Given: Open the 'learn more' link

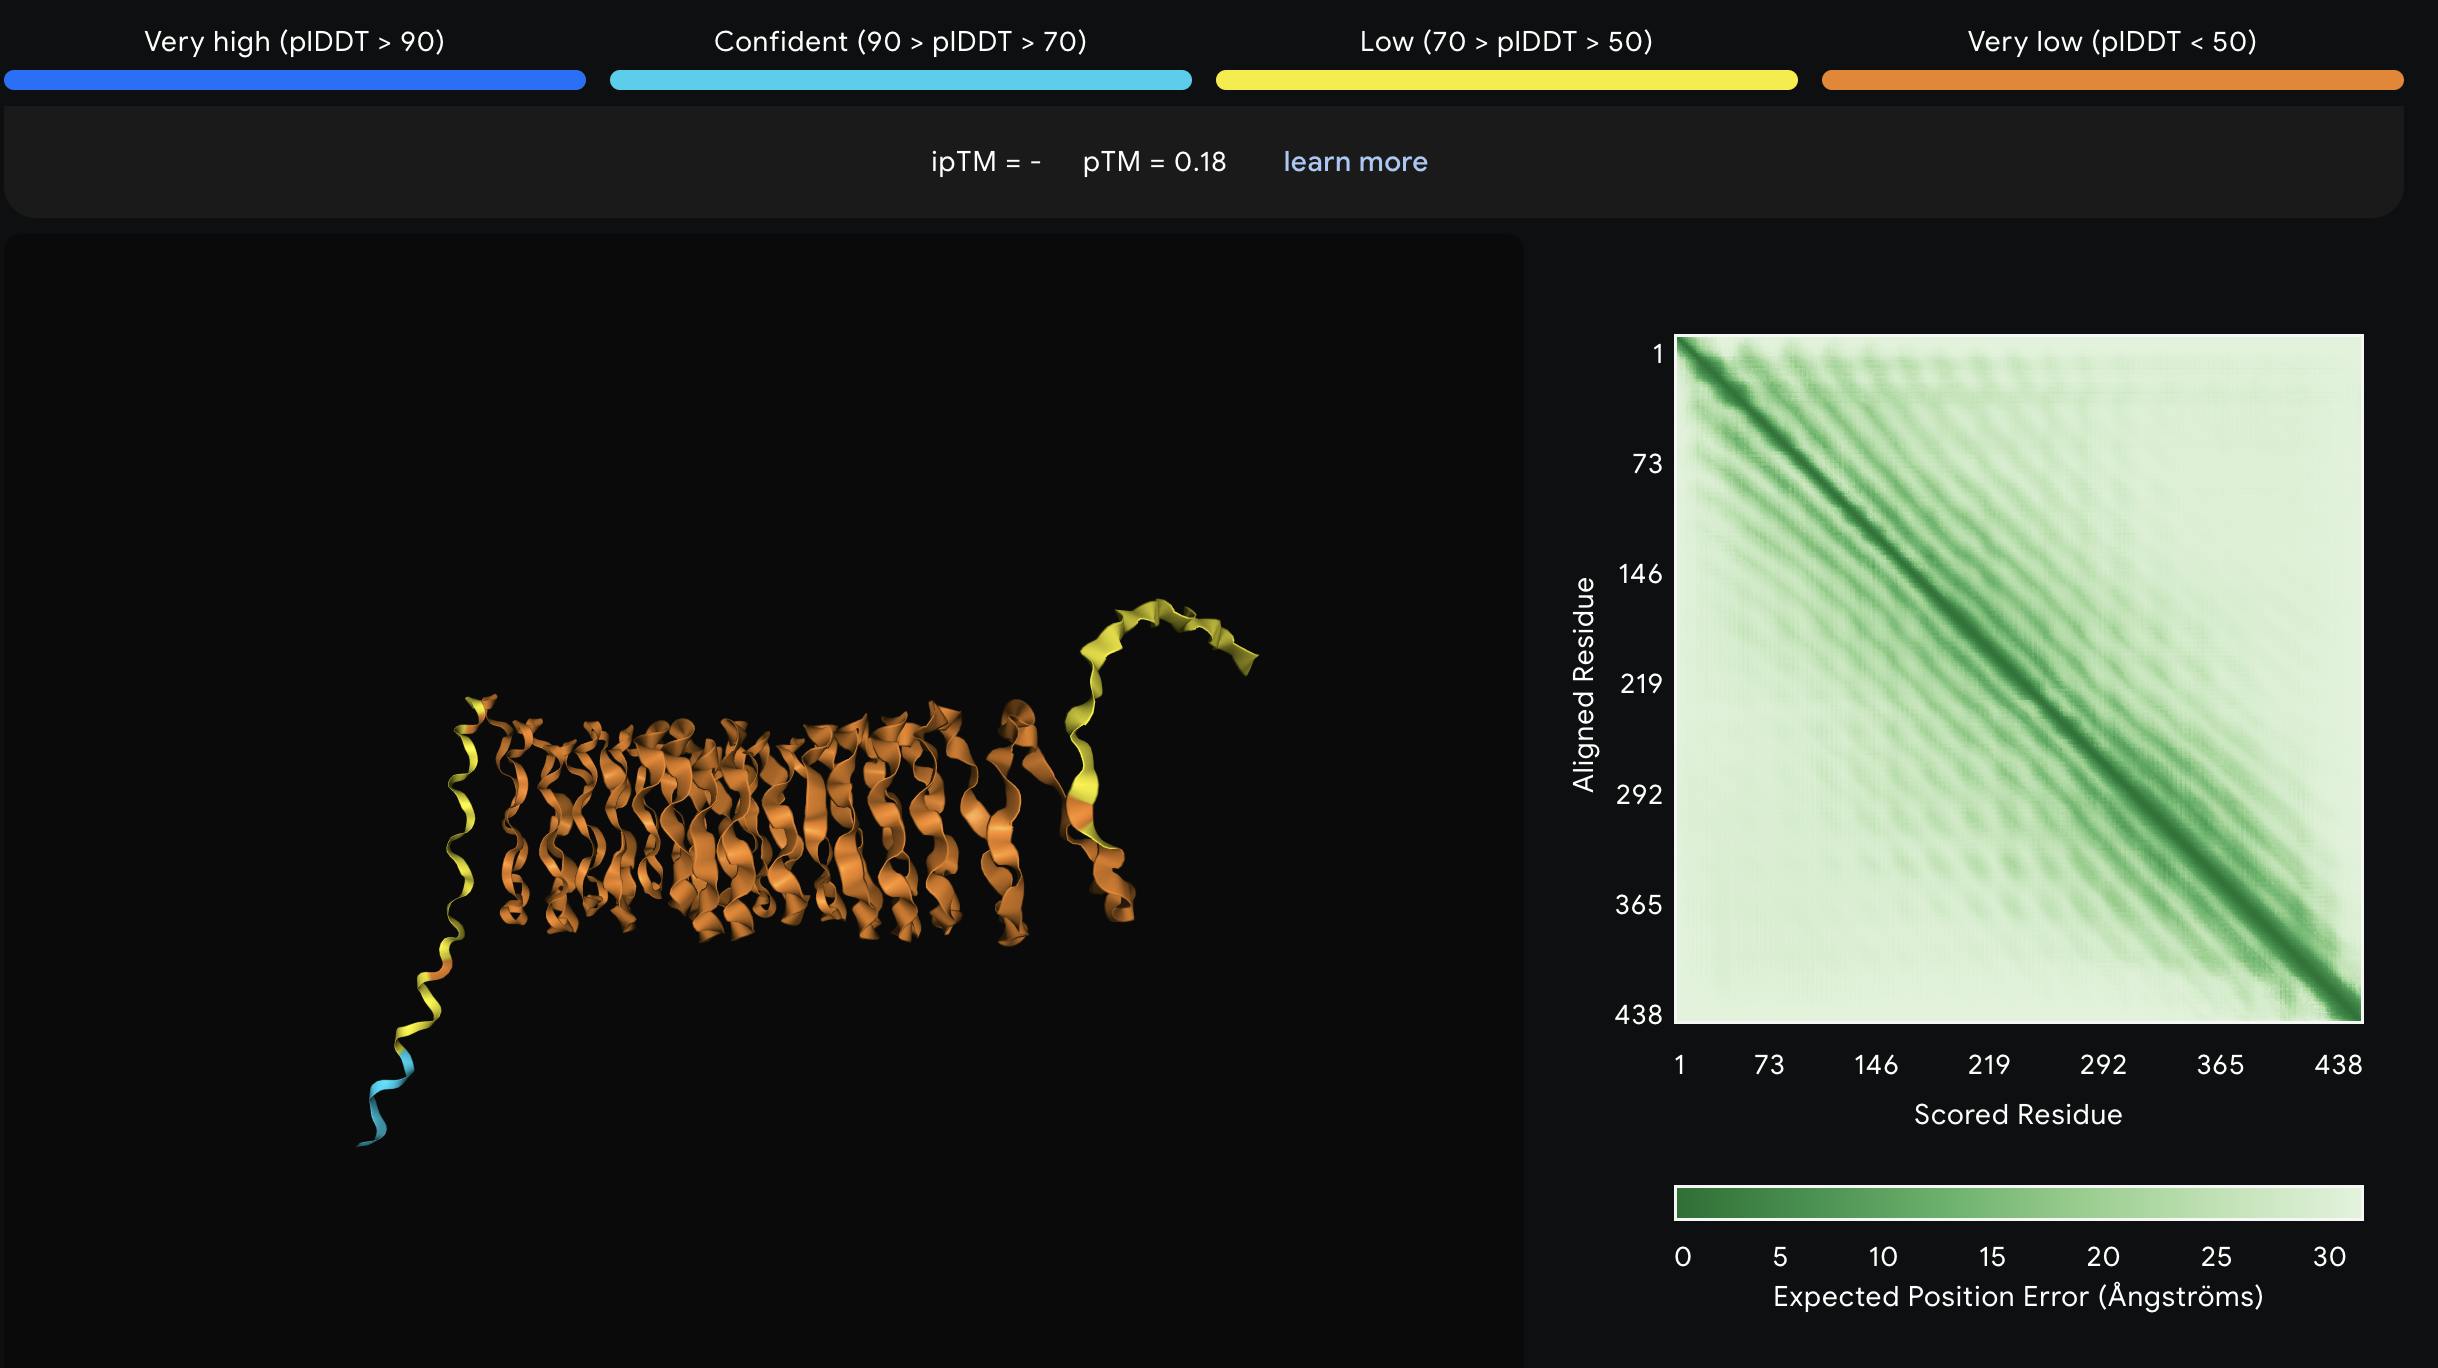Looking at the screenshot, I should pos(1354,162).
